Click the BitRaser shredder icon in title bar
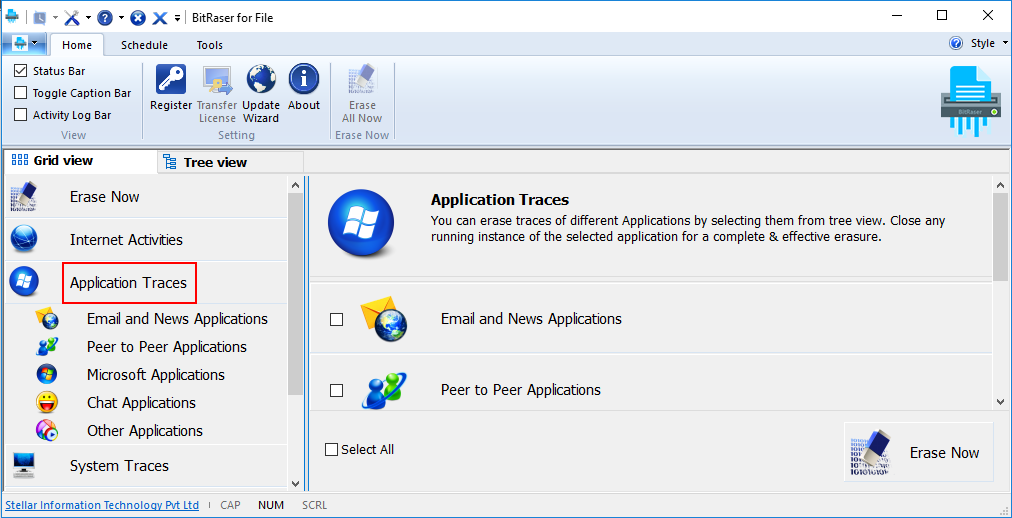The width and height of the screenshot is (1012, 518). pos(12,16)
